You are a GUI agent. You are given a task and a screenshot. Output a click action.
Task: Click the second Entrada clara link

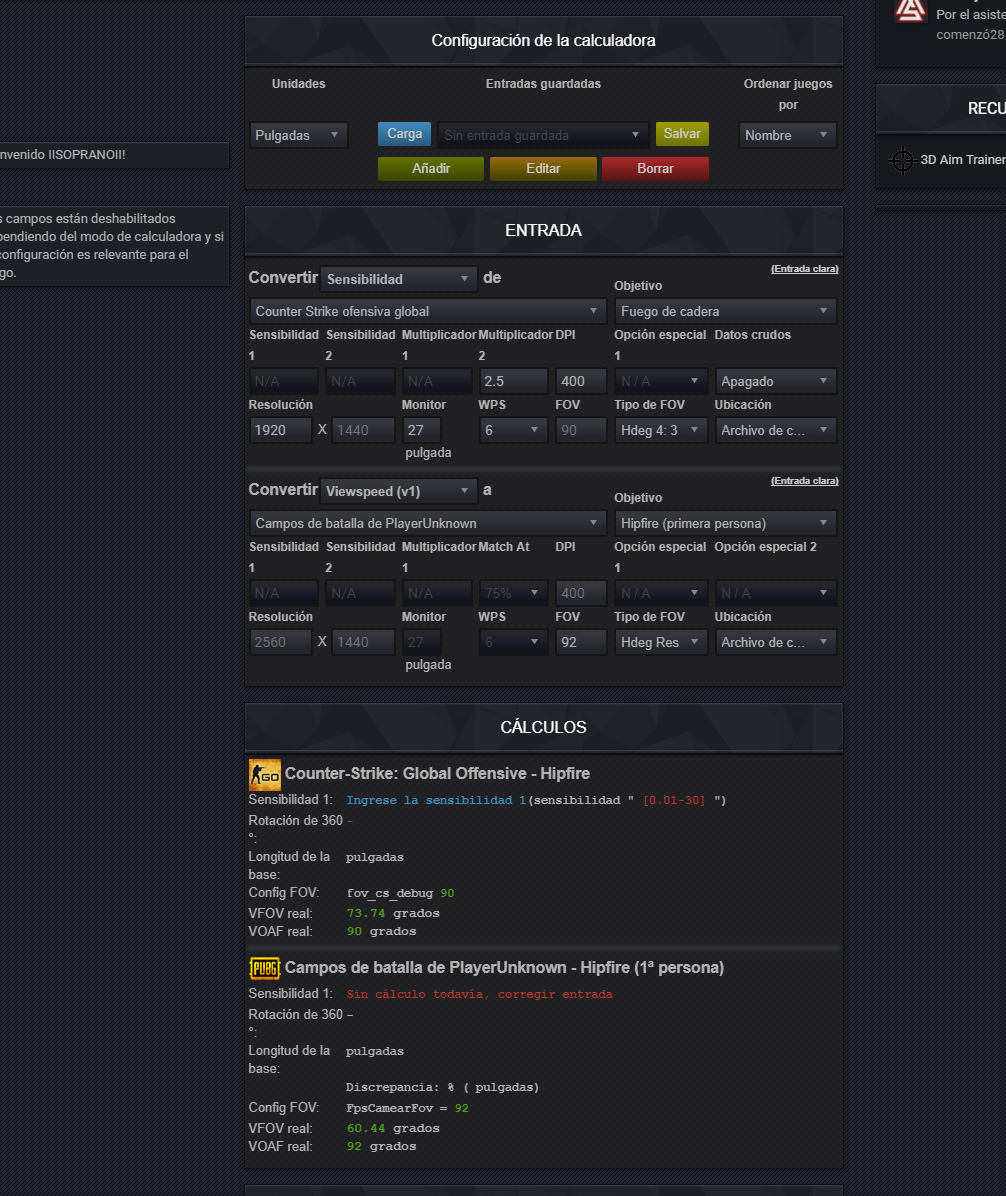tap(805, 481)
